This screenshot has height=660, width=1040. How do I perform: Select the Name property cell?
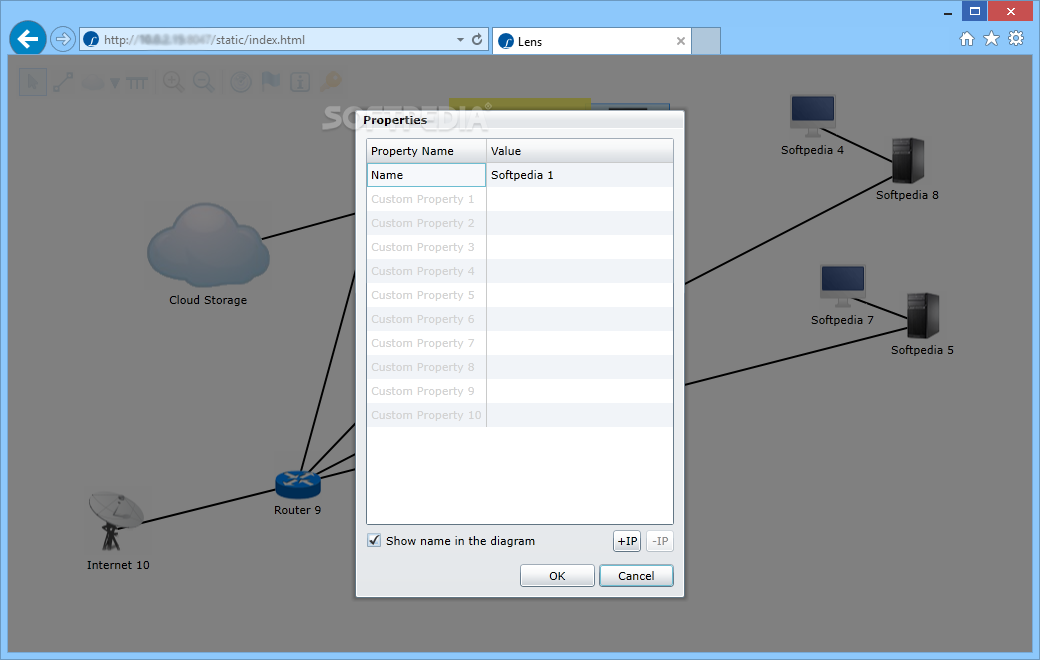[426, 175]
